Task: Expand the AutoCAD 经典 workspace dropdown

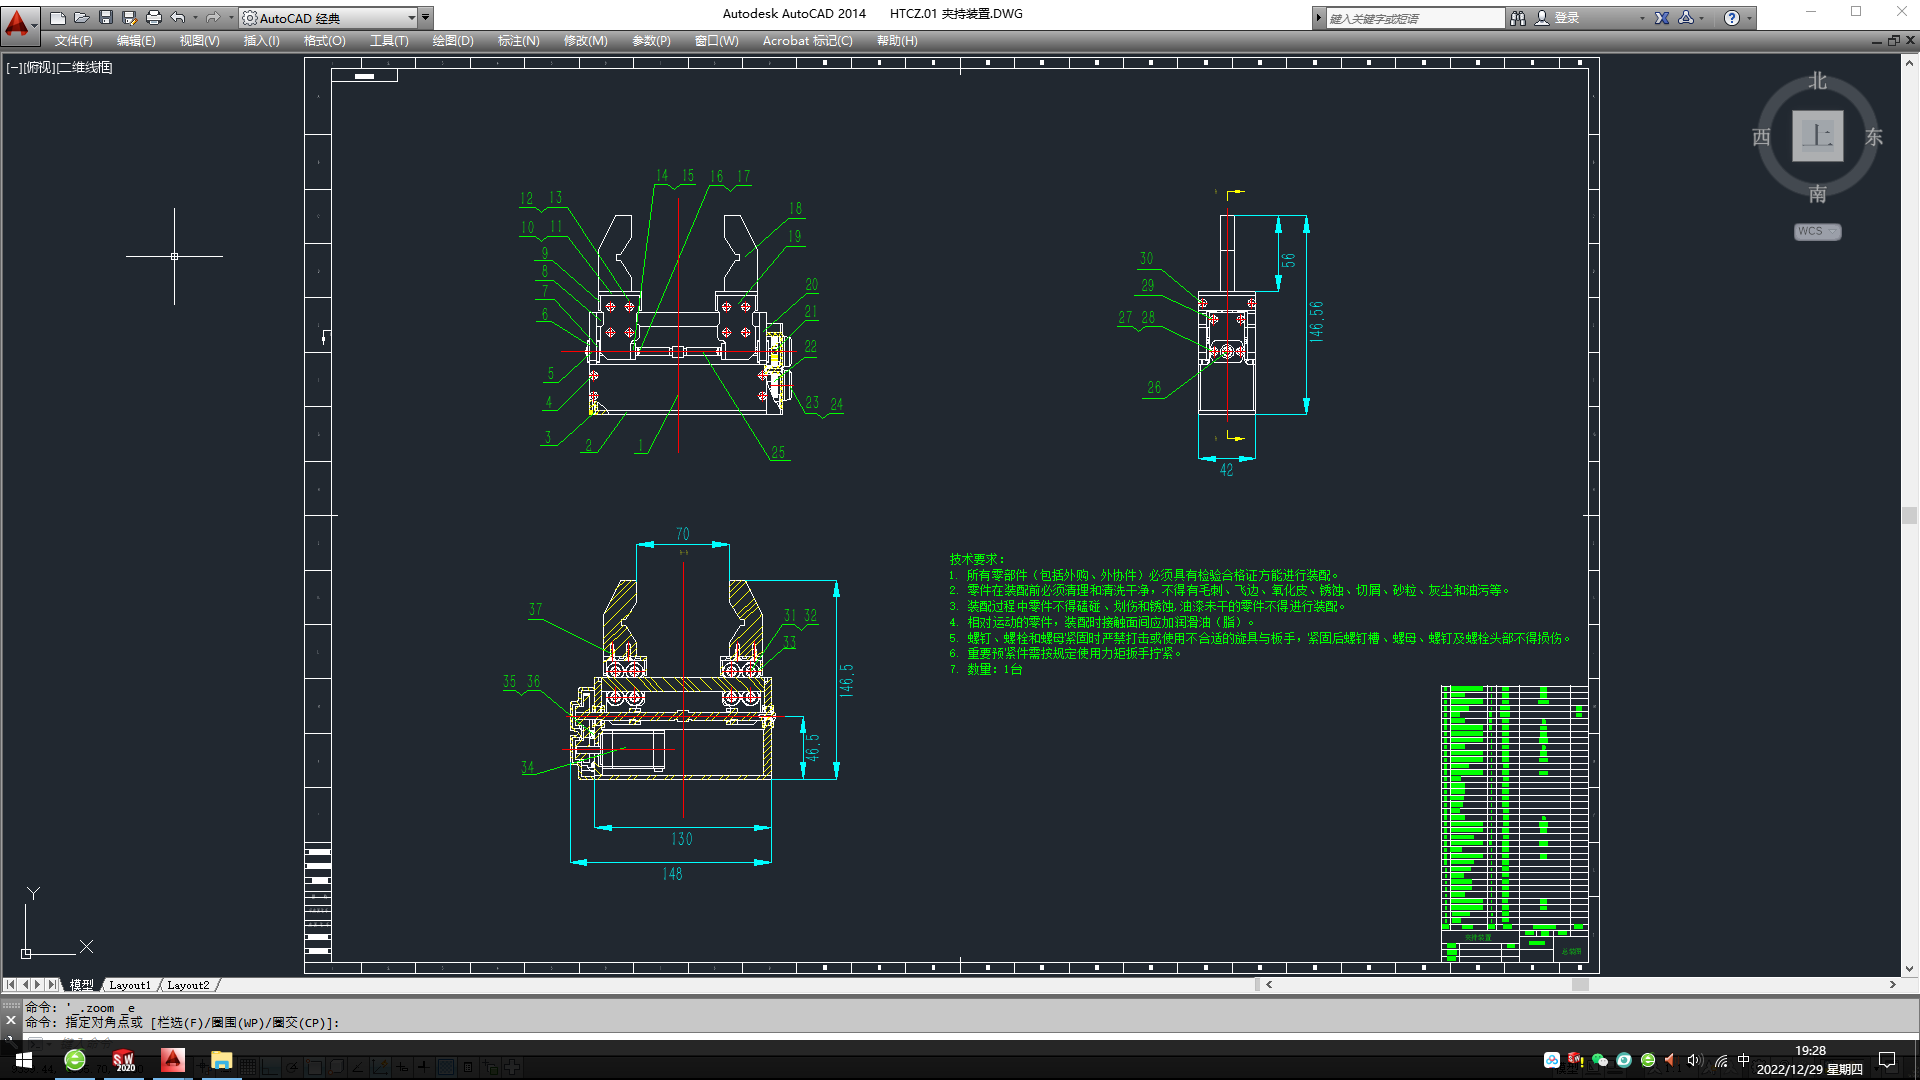Action: coord(411,18)
